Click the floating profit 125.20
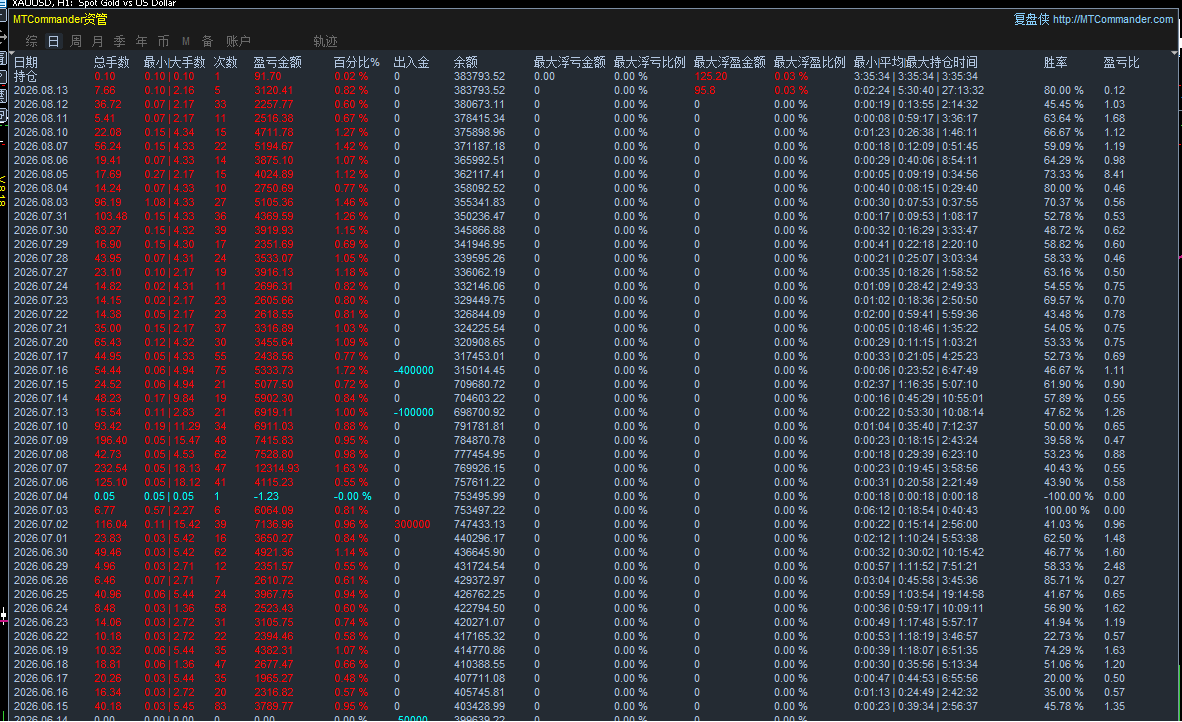The width and height of the screenshot is (1182, 722). [x=711, y=76]
